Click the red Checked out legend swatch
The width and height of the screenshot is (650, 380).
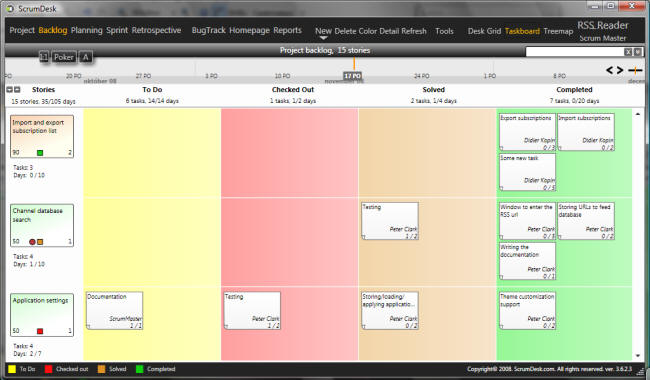tap(49, 369)
